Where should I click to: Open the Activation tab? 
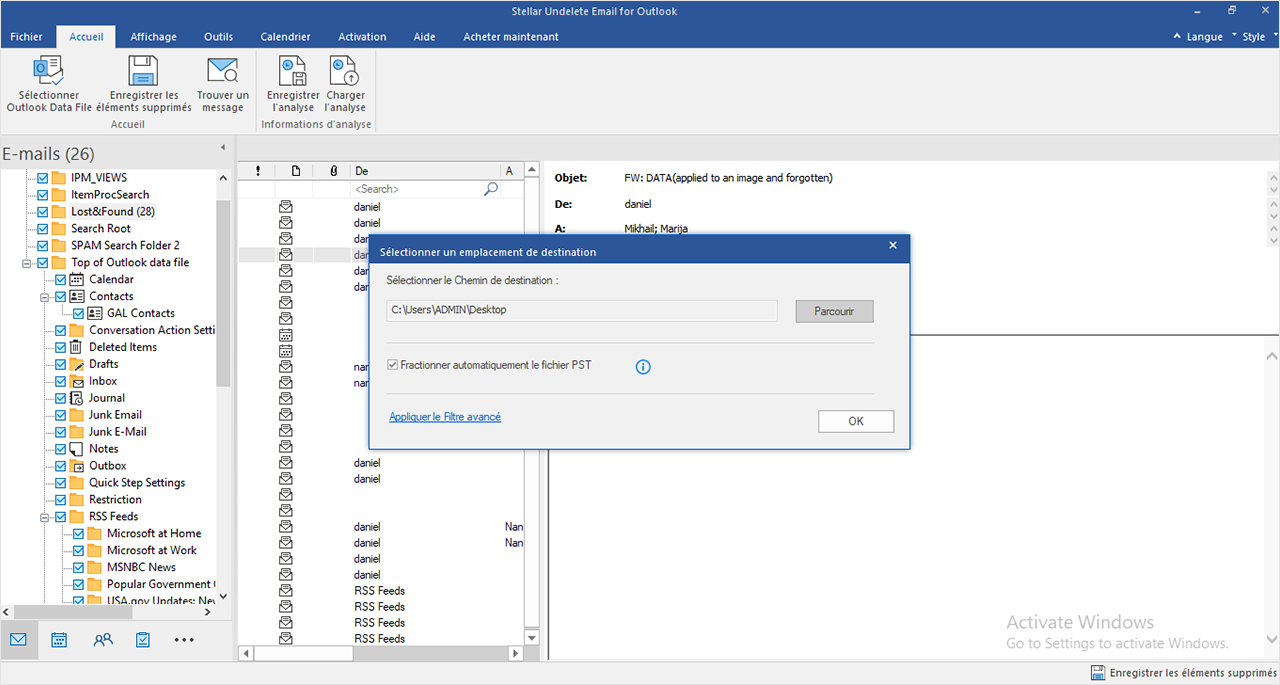coord(362,37)
